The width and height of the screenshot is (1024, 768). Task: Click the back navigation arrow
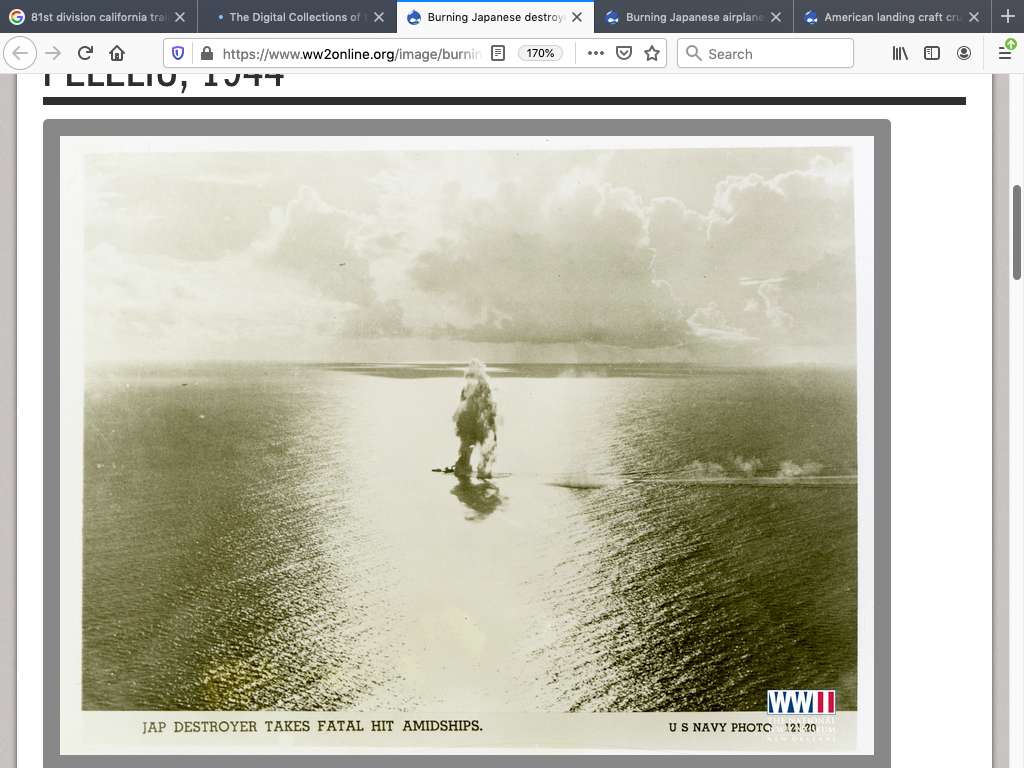[x=21, y=53]
